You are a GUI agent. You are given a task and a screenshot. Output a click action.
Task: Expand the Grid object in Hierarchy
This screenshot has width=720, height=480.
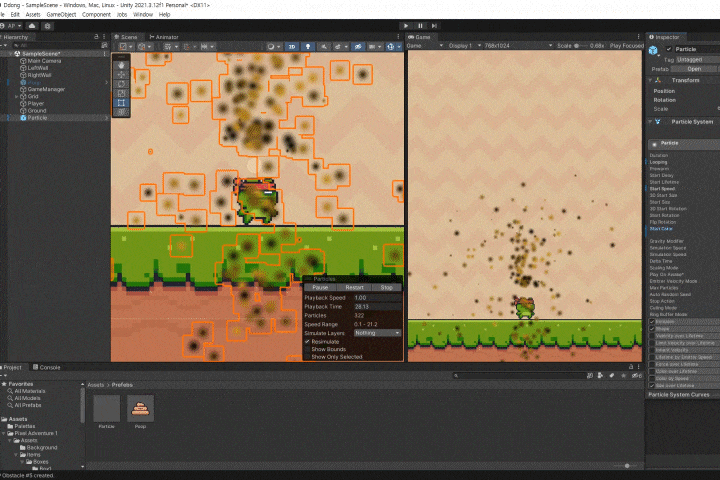click(x=17, y=96)
